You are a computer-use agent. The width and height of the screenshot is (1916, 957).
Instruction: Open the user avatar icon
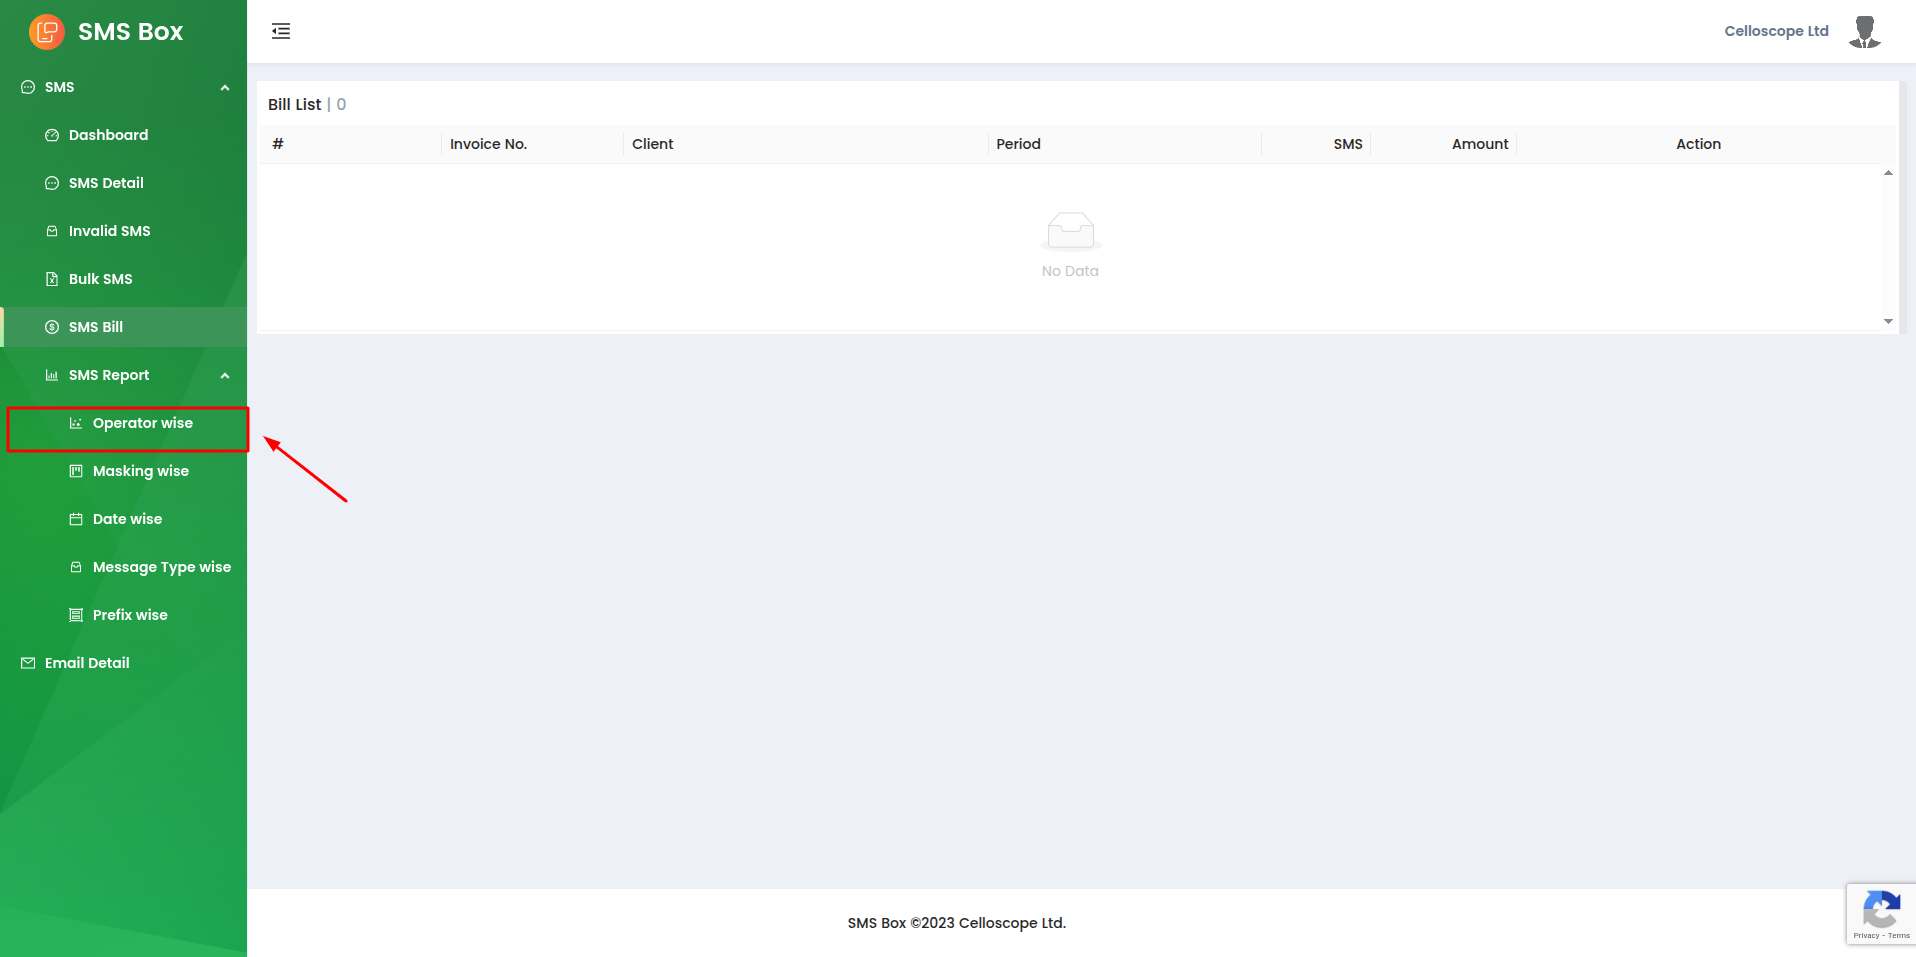coord(1864,31)
